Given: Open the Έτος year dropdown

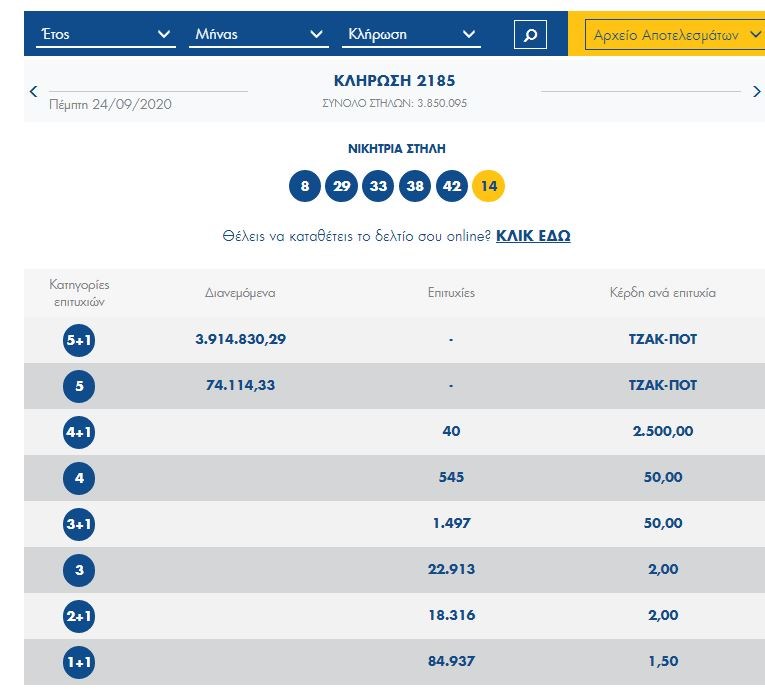Looking at the screenshot, I should 105,35.
